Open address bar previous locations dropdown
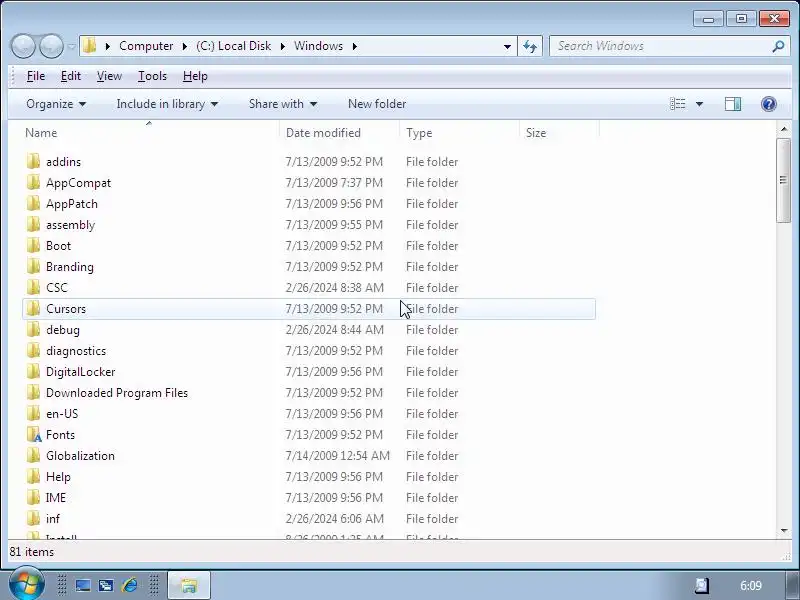Image resolution: width=800 pixels, height=600 pixels. [x=507, y=46]
